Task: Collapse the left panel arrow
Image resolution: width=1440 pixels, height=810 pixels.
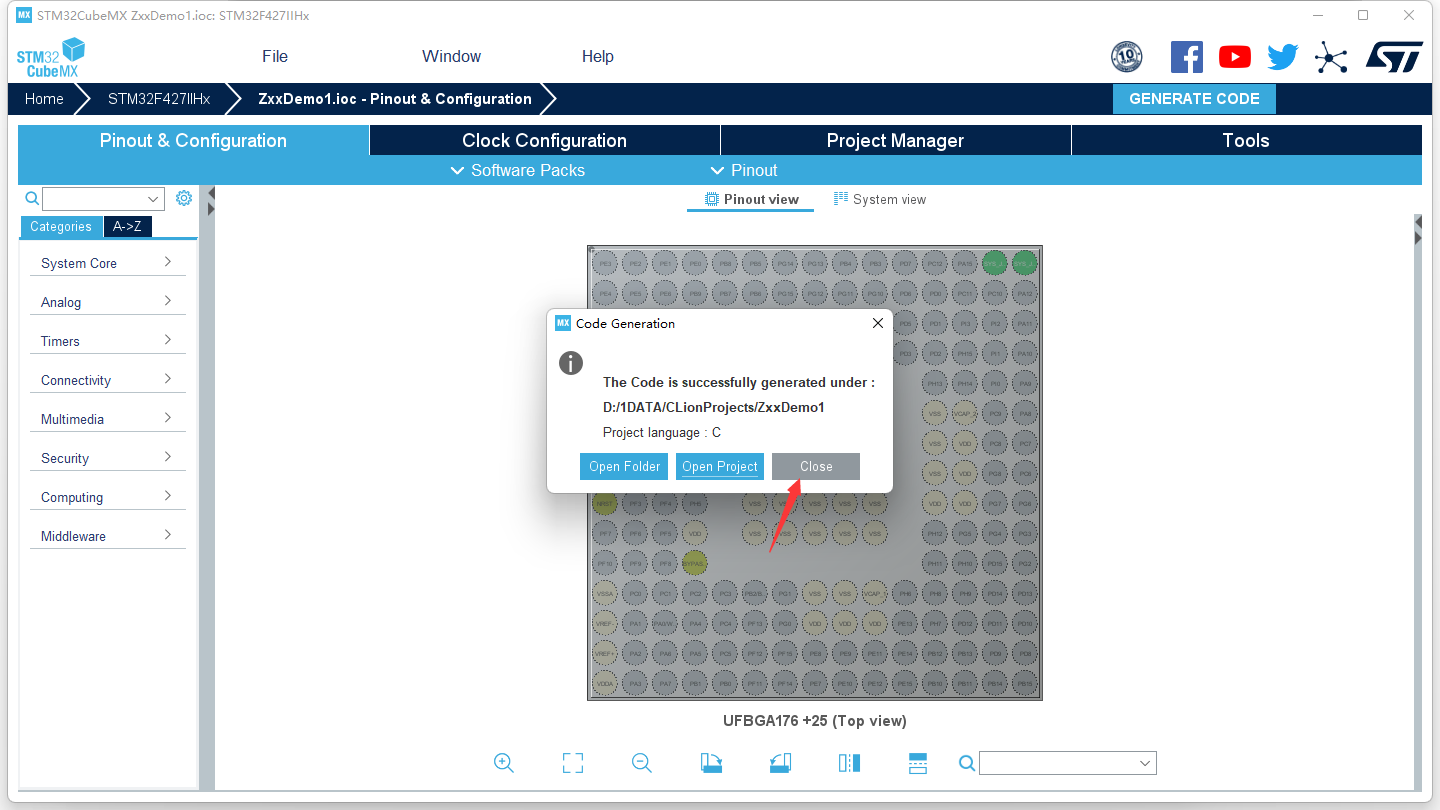Action: click(x=211, y=193)
